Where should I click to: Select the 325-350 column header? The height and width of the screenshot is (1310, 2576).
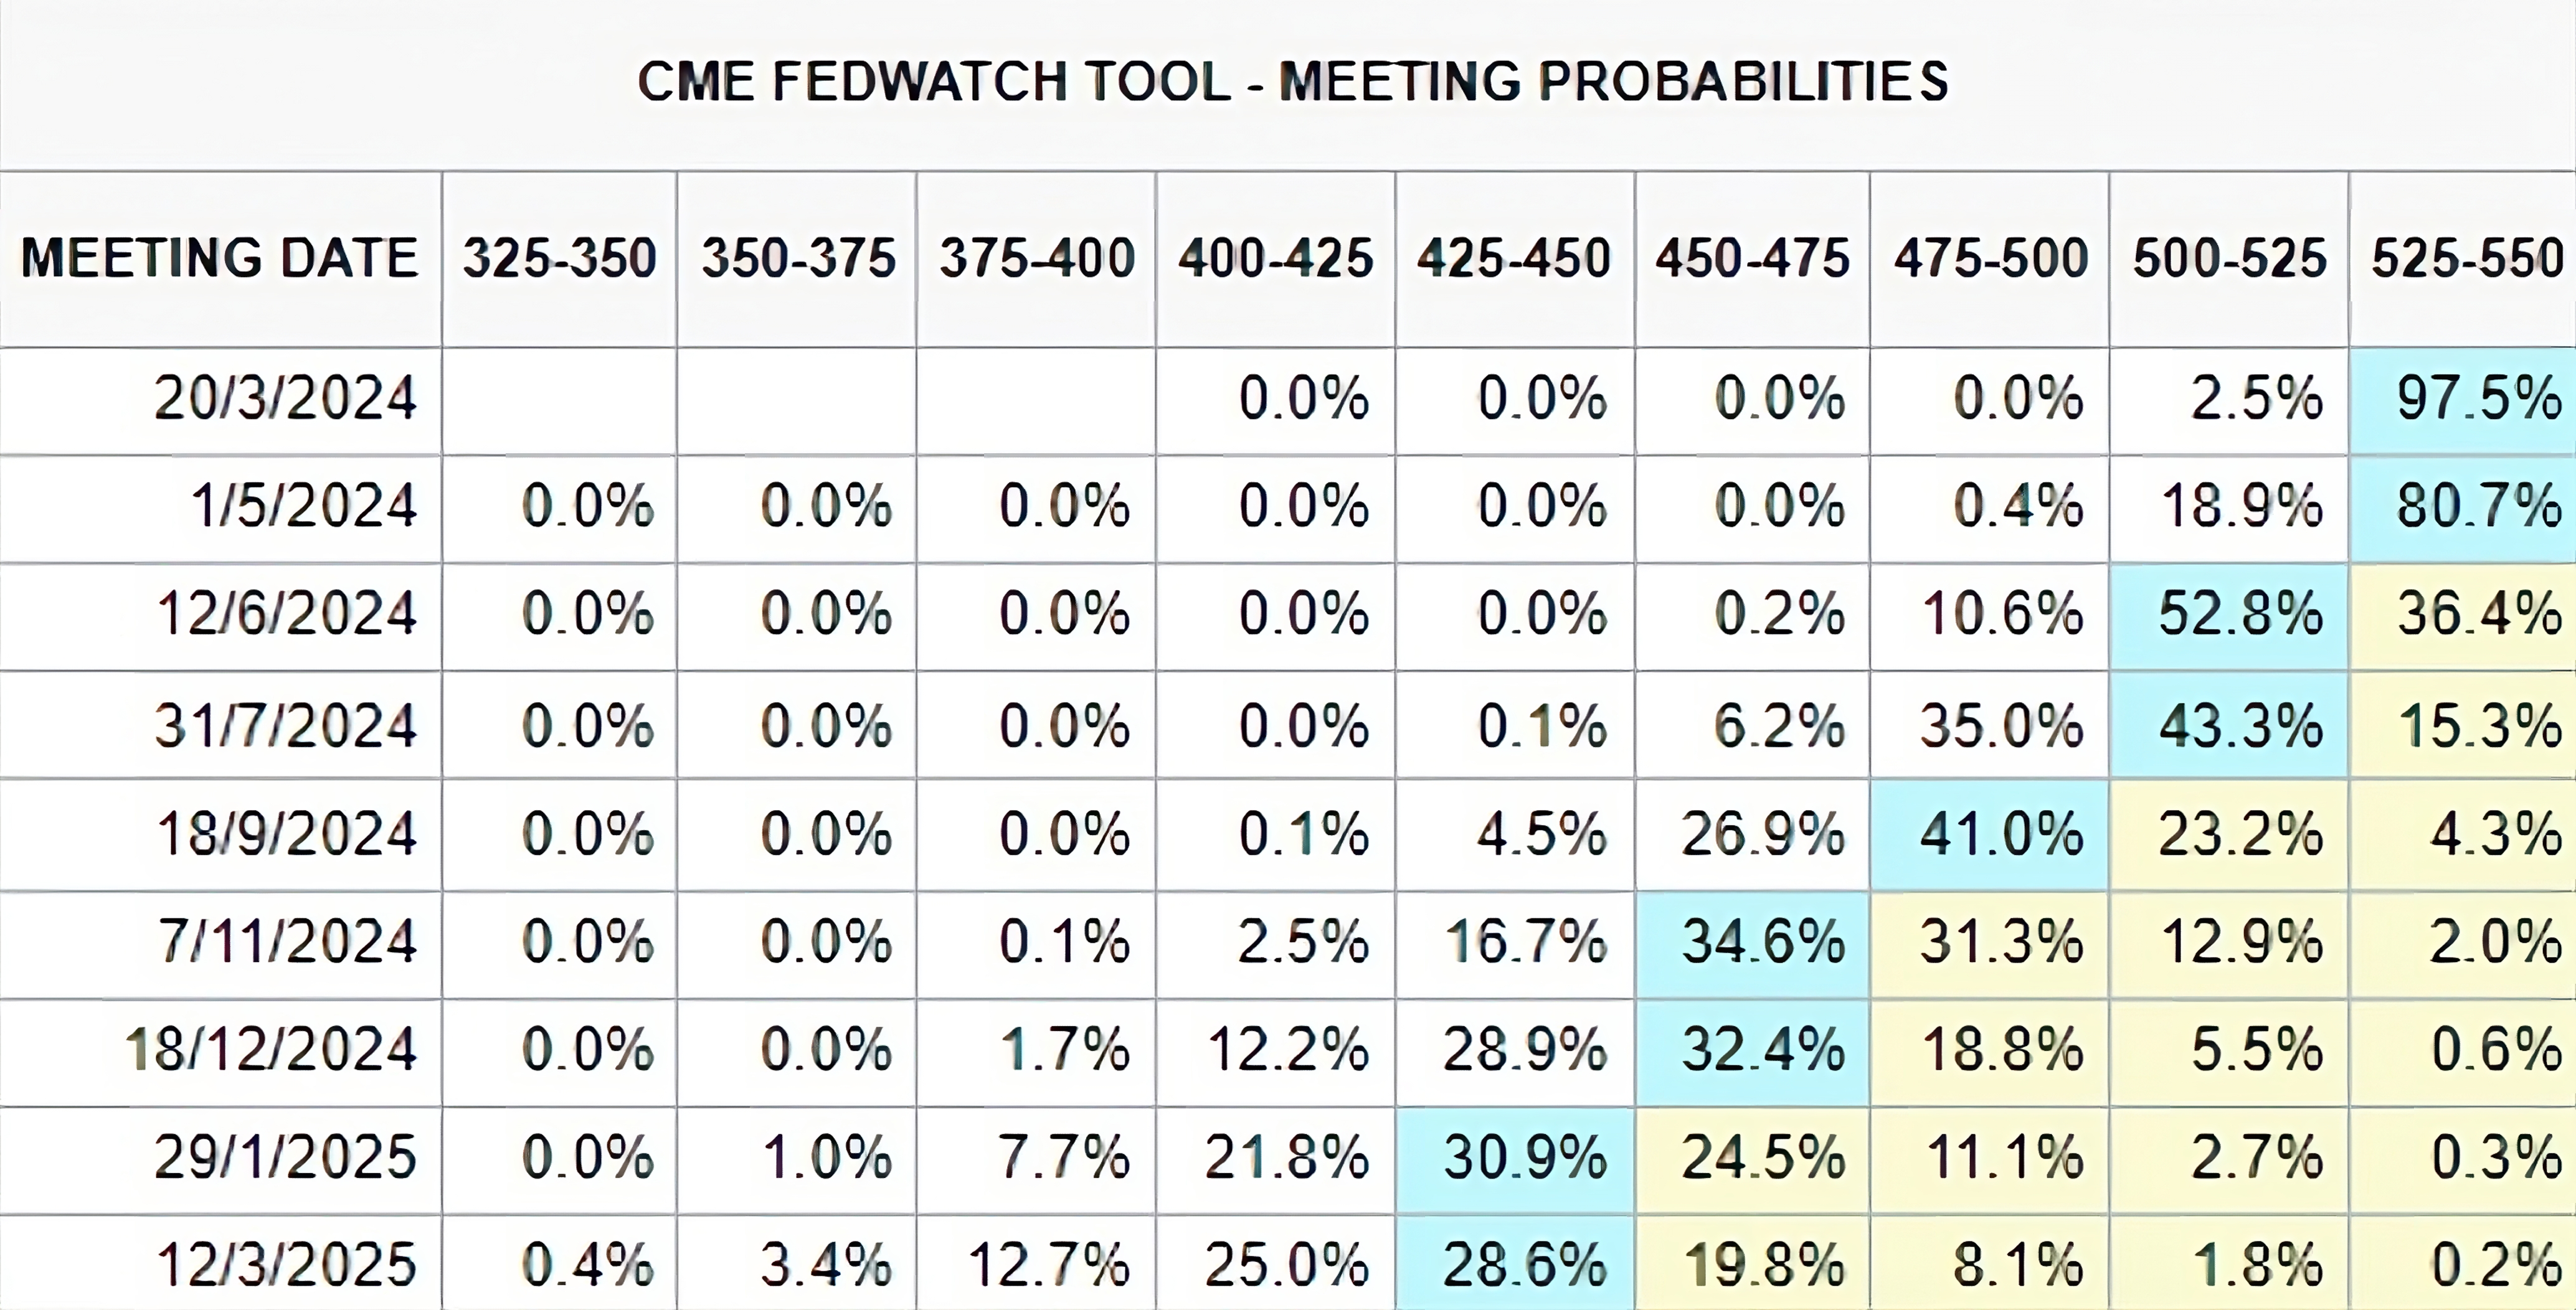pos(559,258)
